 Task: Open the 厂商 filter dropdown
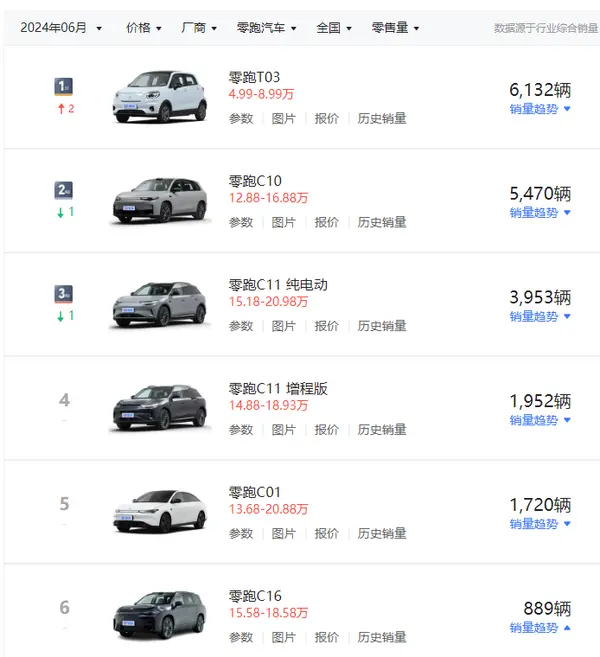point(199,28)
